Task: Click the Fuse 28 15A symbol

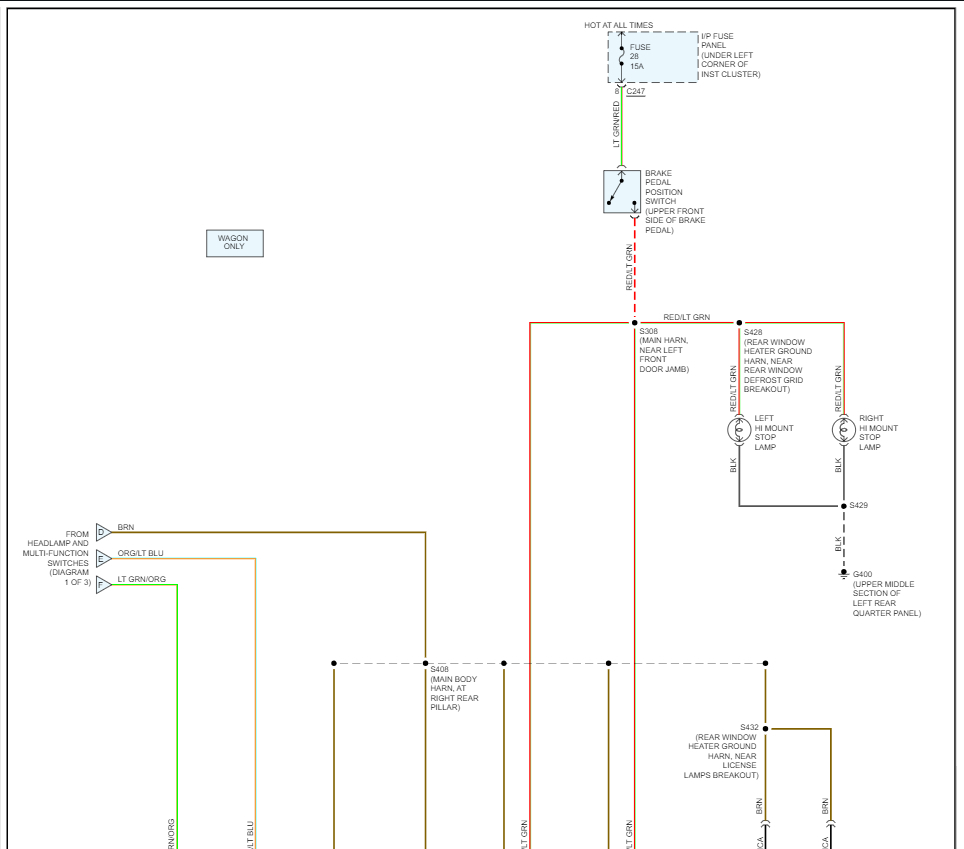Action: [x=622, y=57]
